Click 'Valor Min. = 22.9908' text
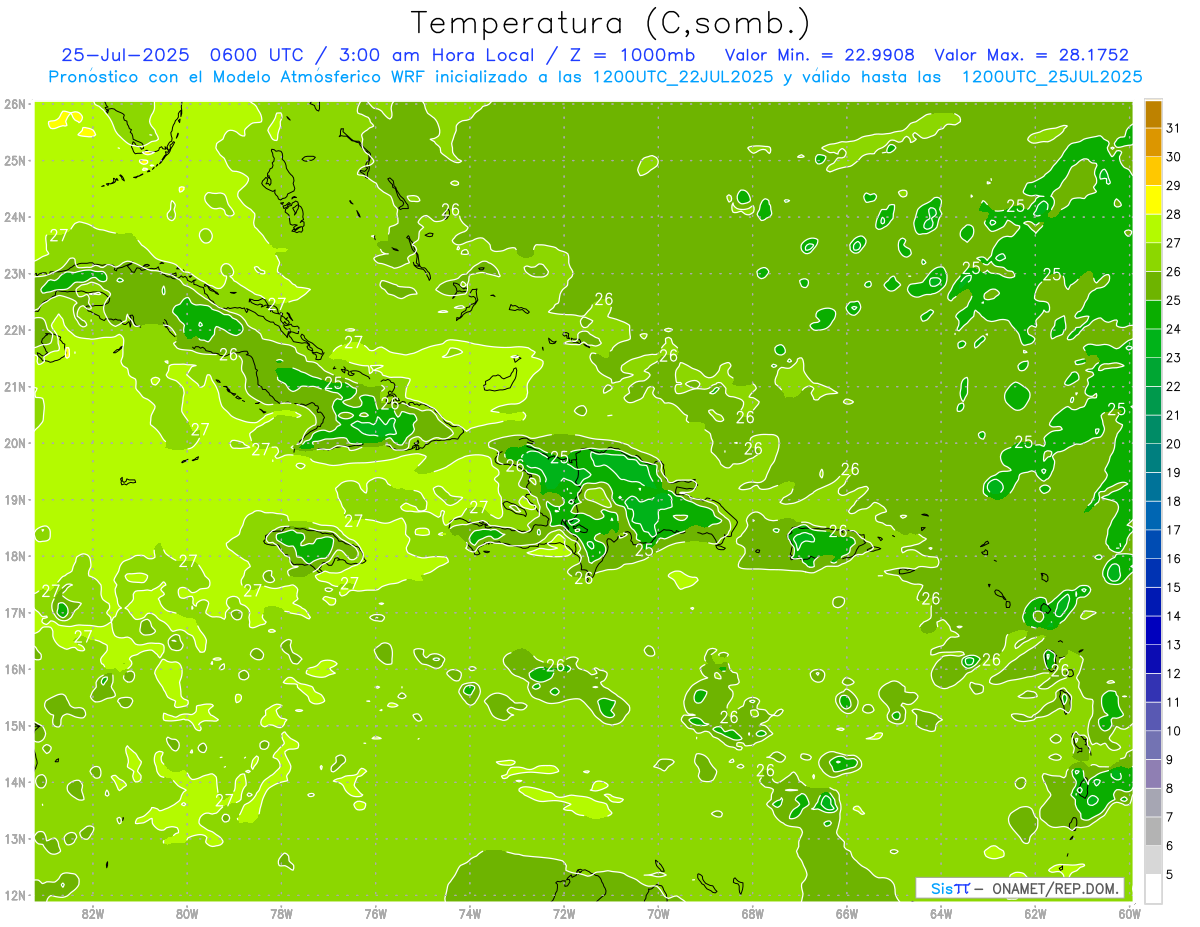The image size is (1200, 927). 821,55
